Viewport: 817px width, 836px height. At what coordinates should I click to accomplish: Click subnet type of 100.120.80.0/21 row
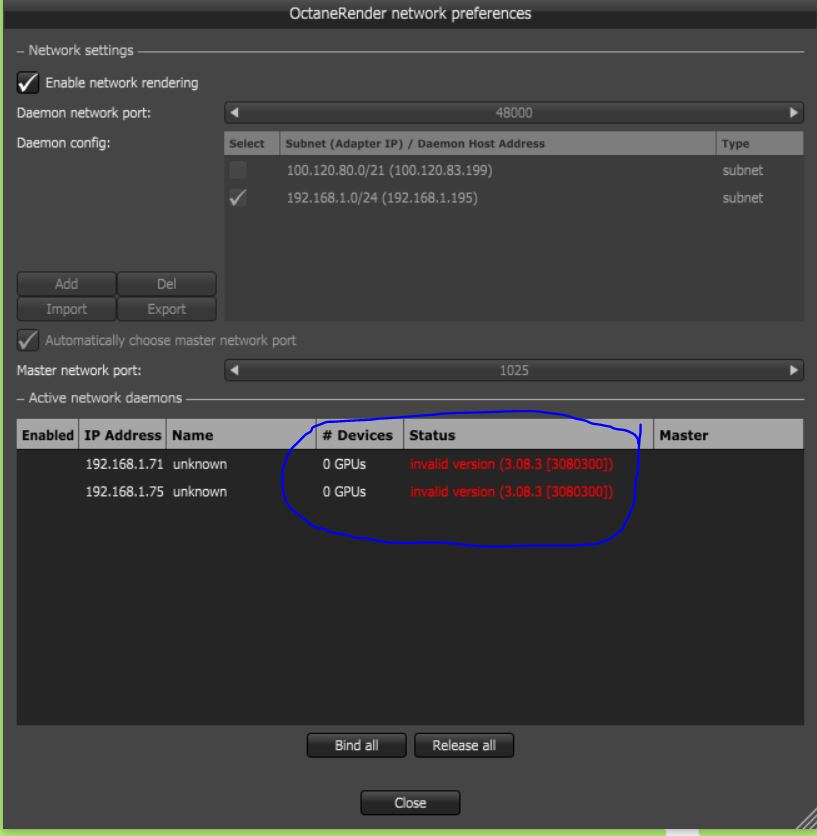click(742, 170)
